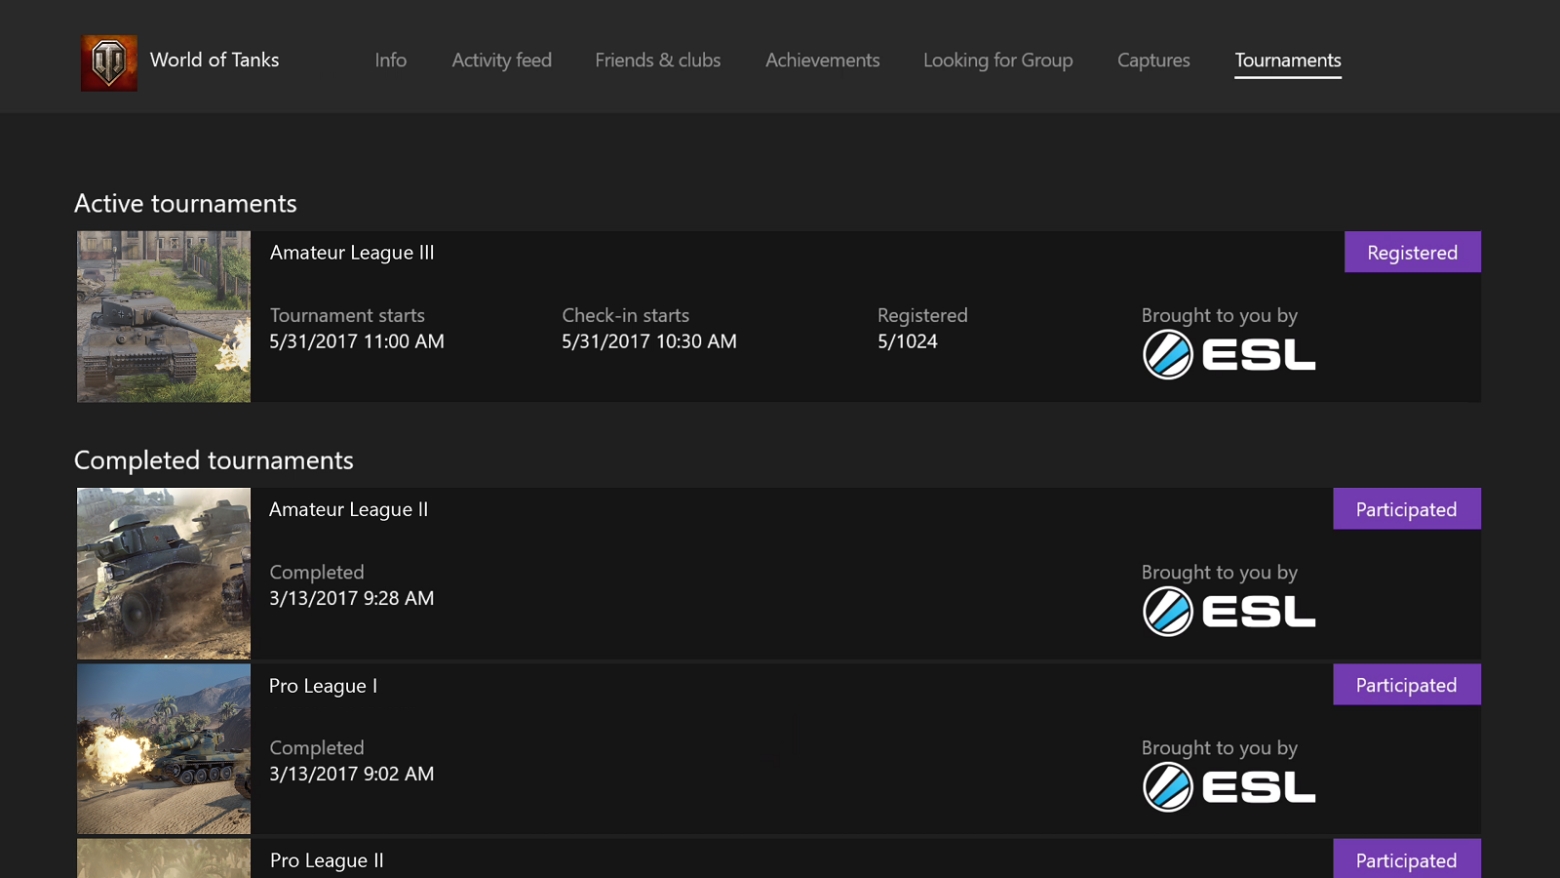Go to the Captures tab
This screenshot has width=1560, height=878.
1153,60
